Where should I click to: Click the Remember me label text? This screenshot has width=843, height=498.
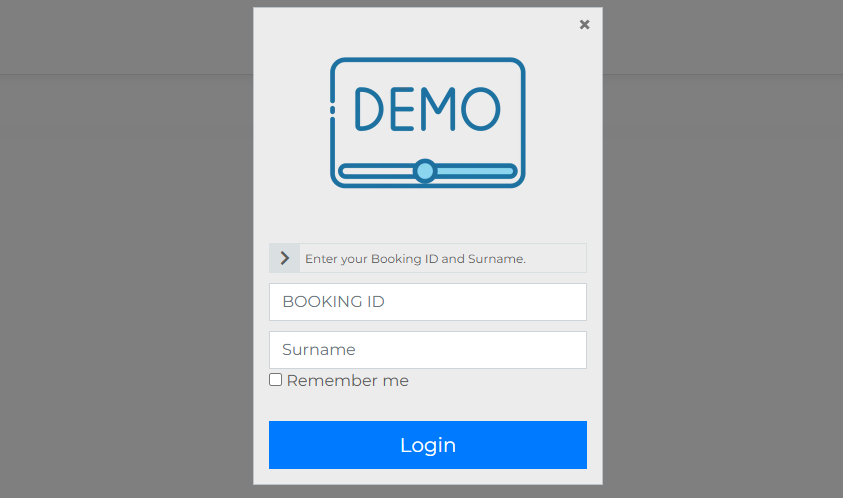click(347, 381)
